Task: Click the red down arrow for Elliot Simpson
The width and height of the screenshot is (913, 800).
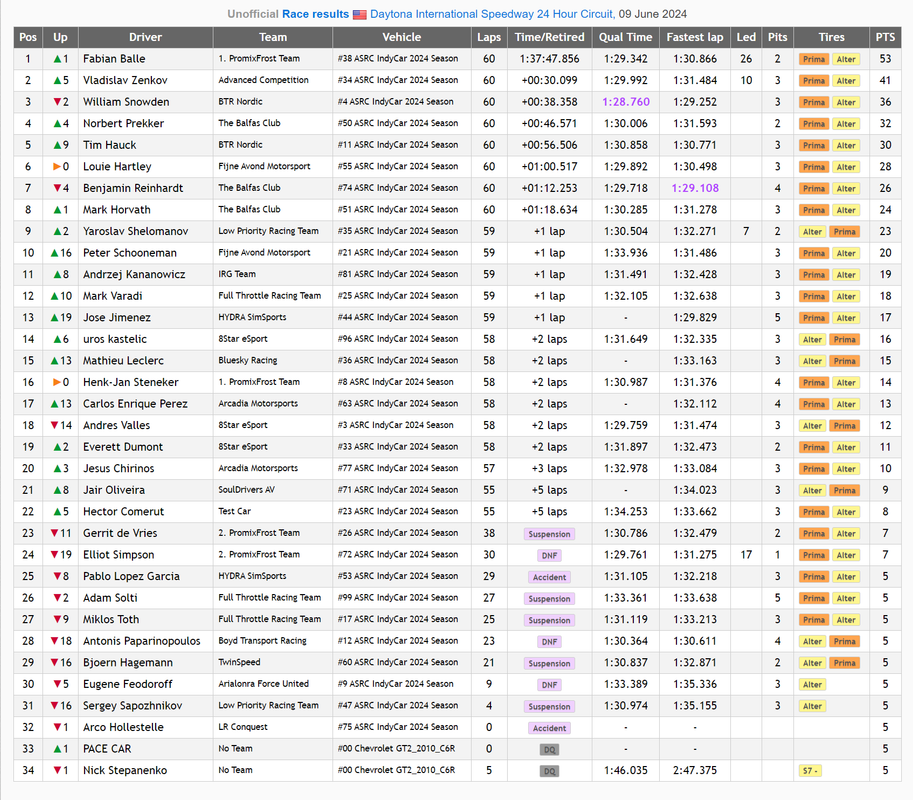Action: (x=54, y=554)
